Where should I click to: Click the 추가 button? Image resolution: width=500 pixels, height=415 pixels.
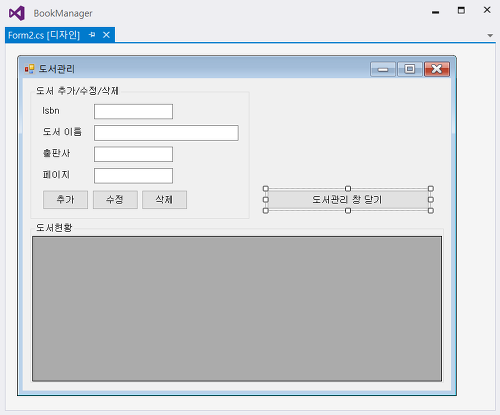(x=65, y=200)
